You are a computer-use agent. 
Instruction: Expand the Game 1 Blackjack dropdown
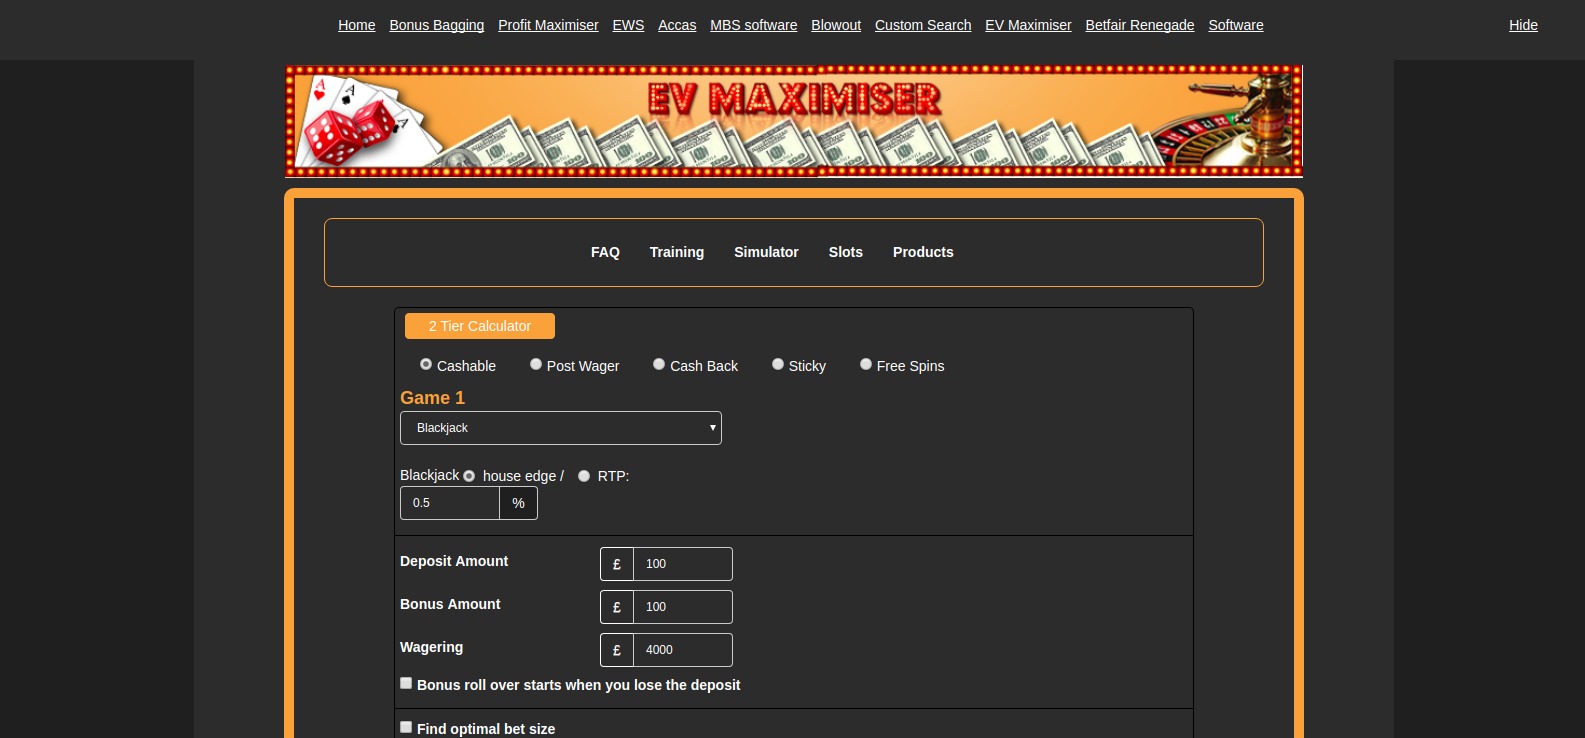(561, 428)
